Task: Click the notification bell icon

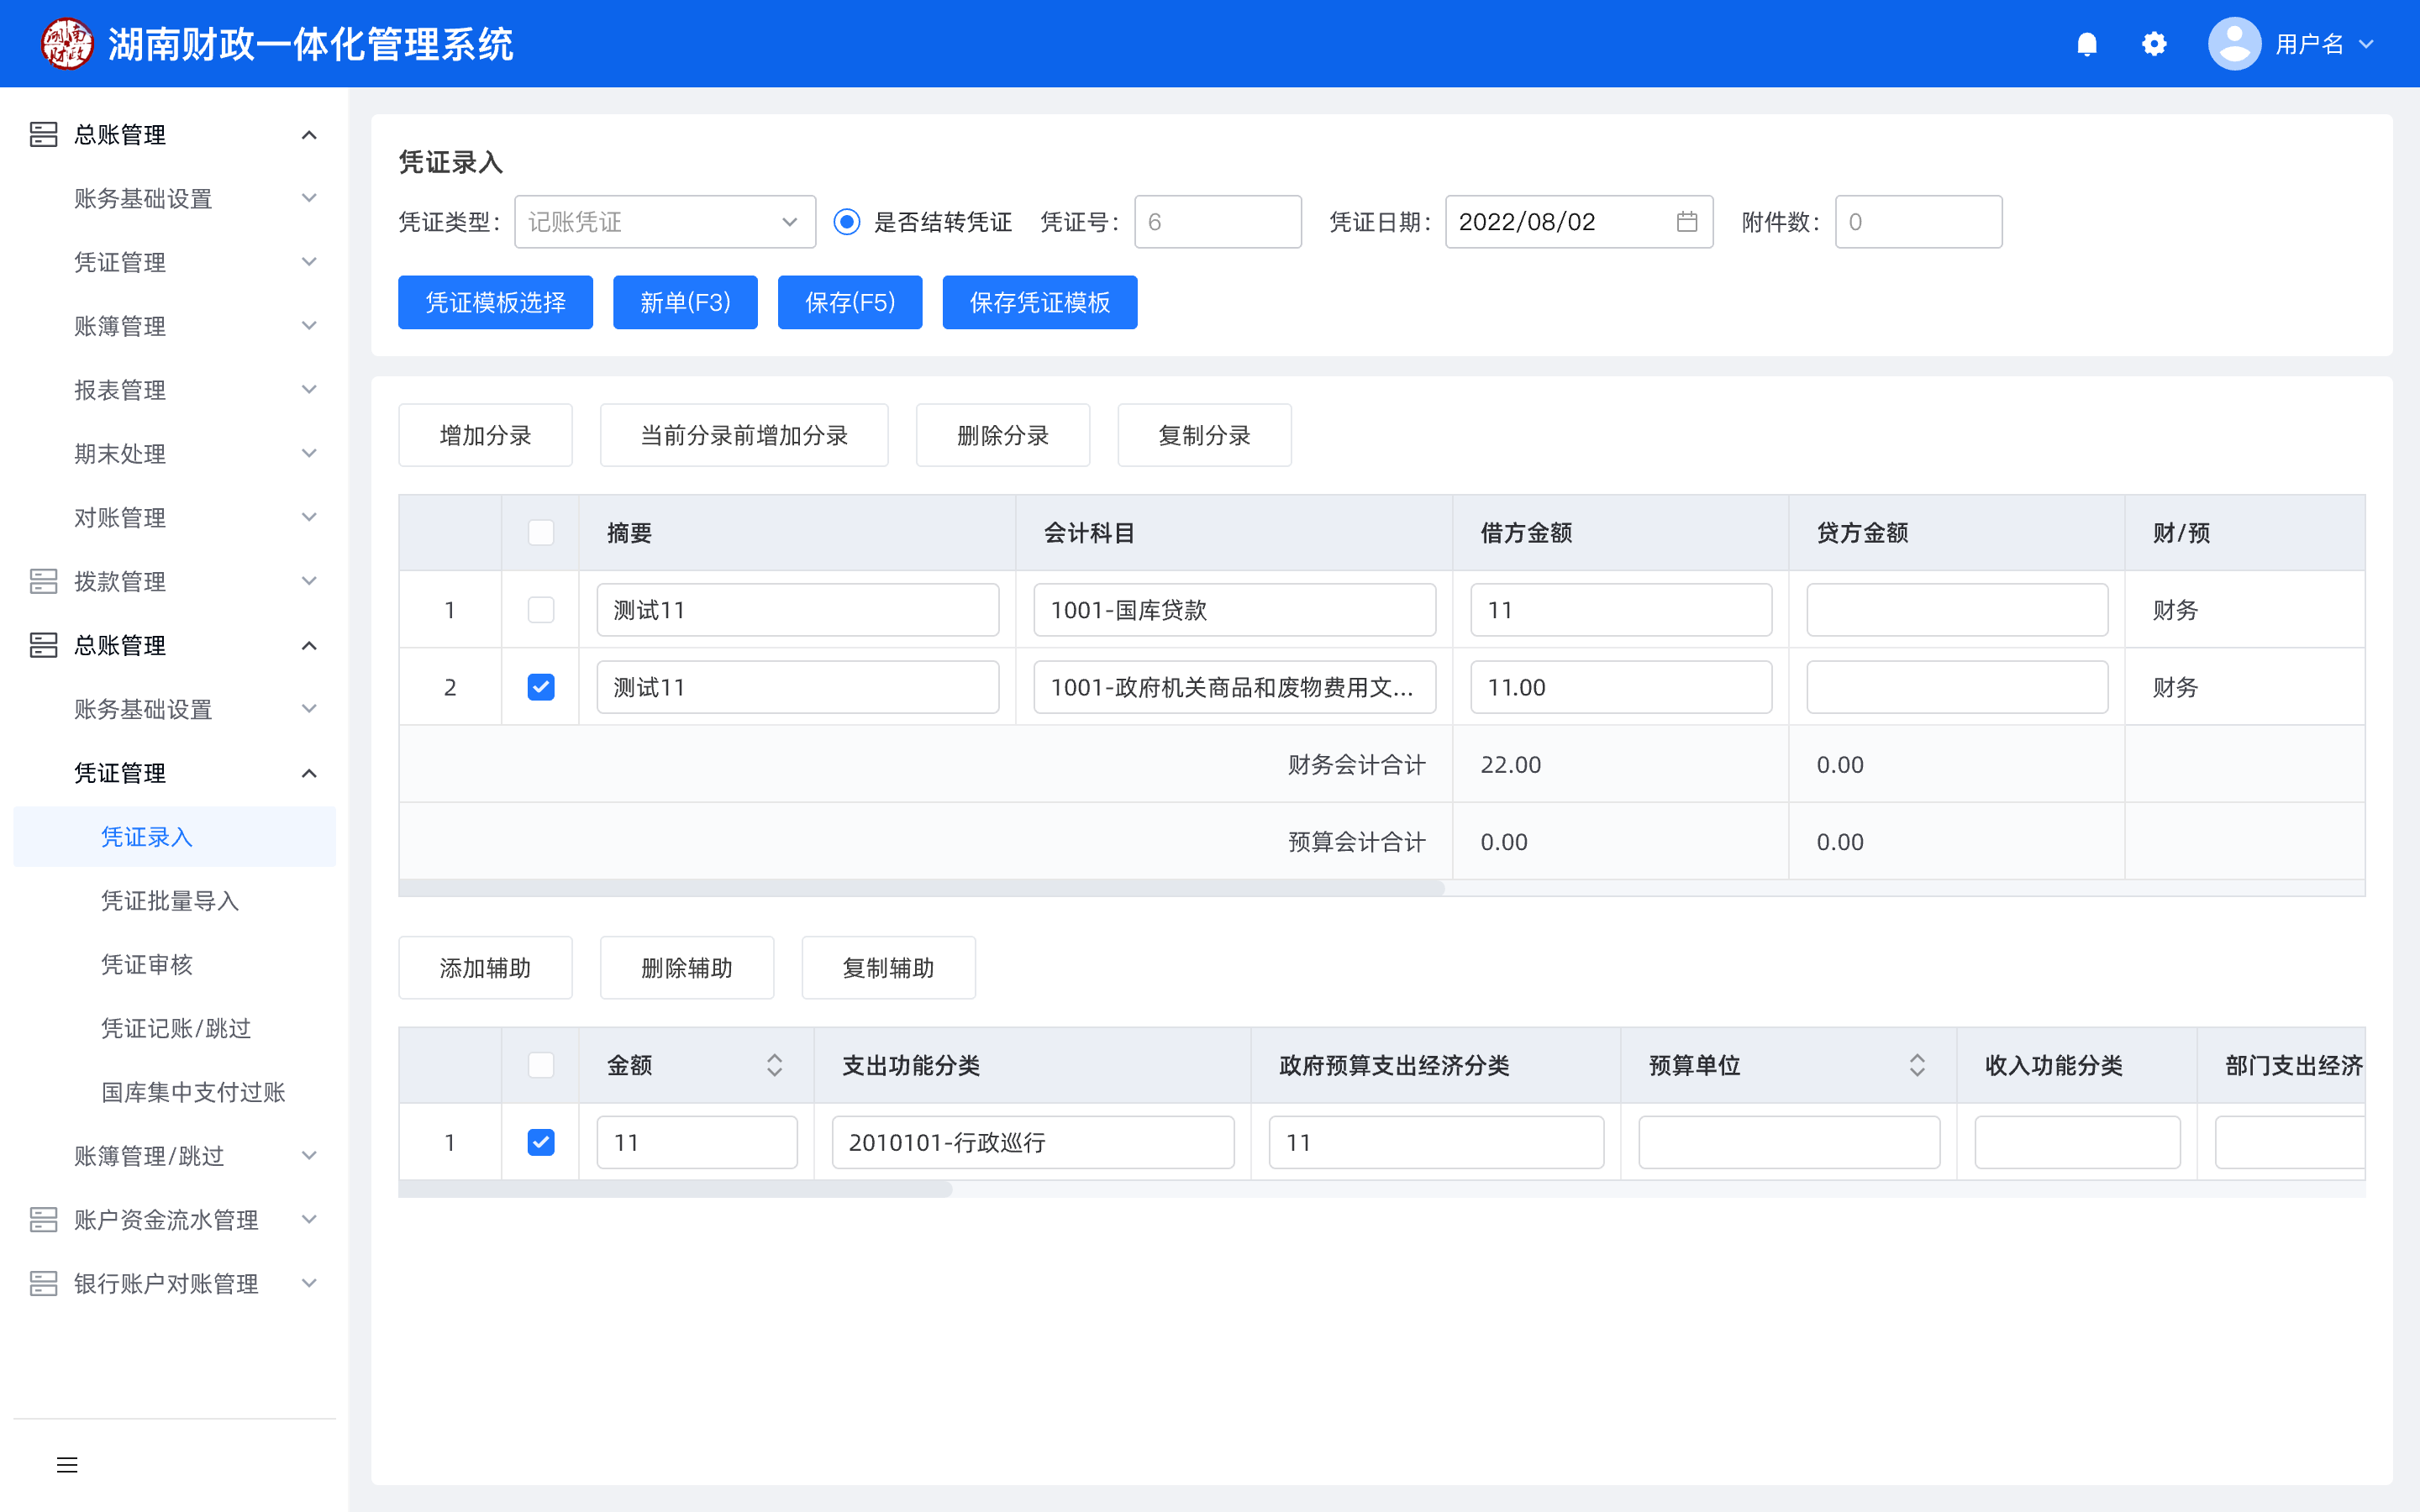Action: tap(2086, 44)
